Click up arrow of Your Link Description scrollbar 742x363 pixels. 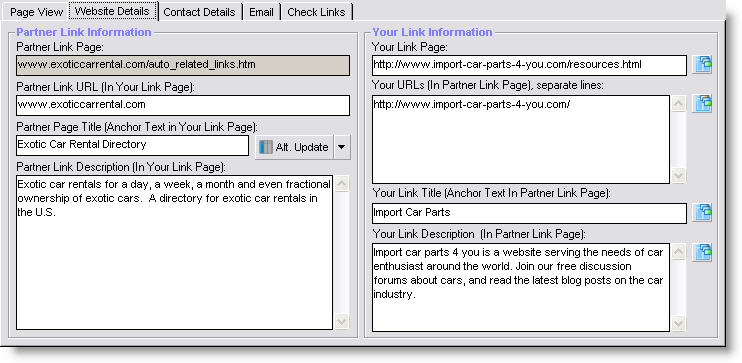click(x=679, y=252)
